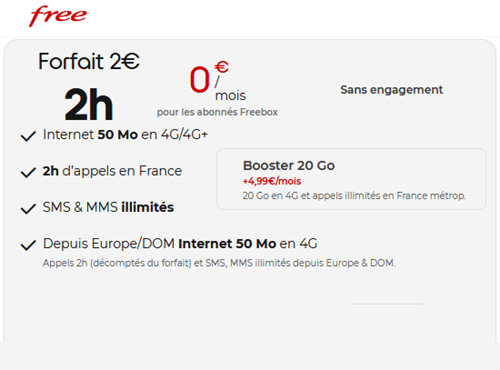Click the Internet 50 Mo checkmark icon
Image resolution: width=500 pixels, height=370 pixels.
point(28,136)
